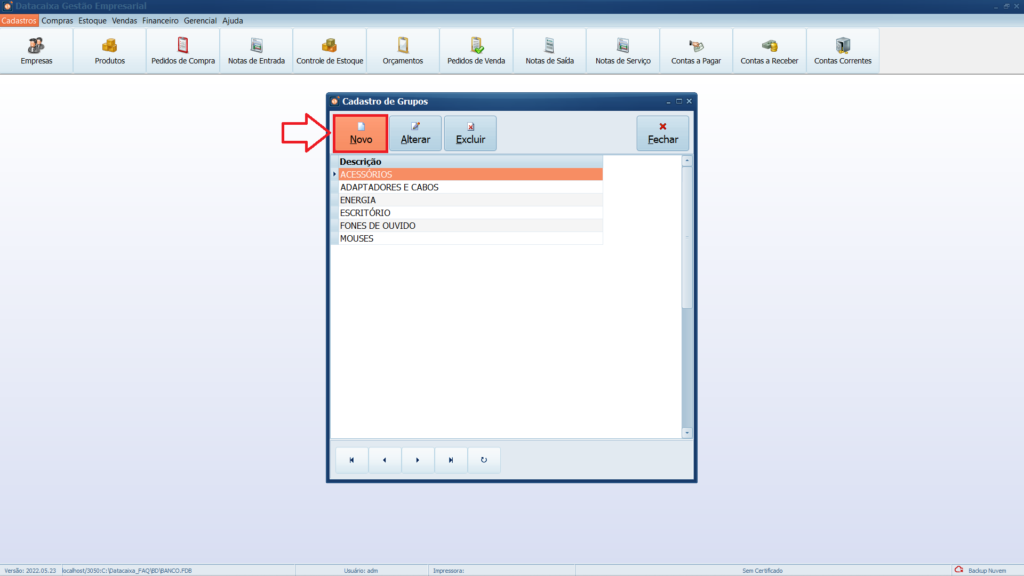Click scrollbar up arrow in groups list
Image resolution: width=1024 pixels, height=576 pixels.
(x=686, y=161)
